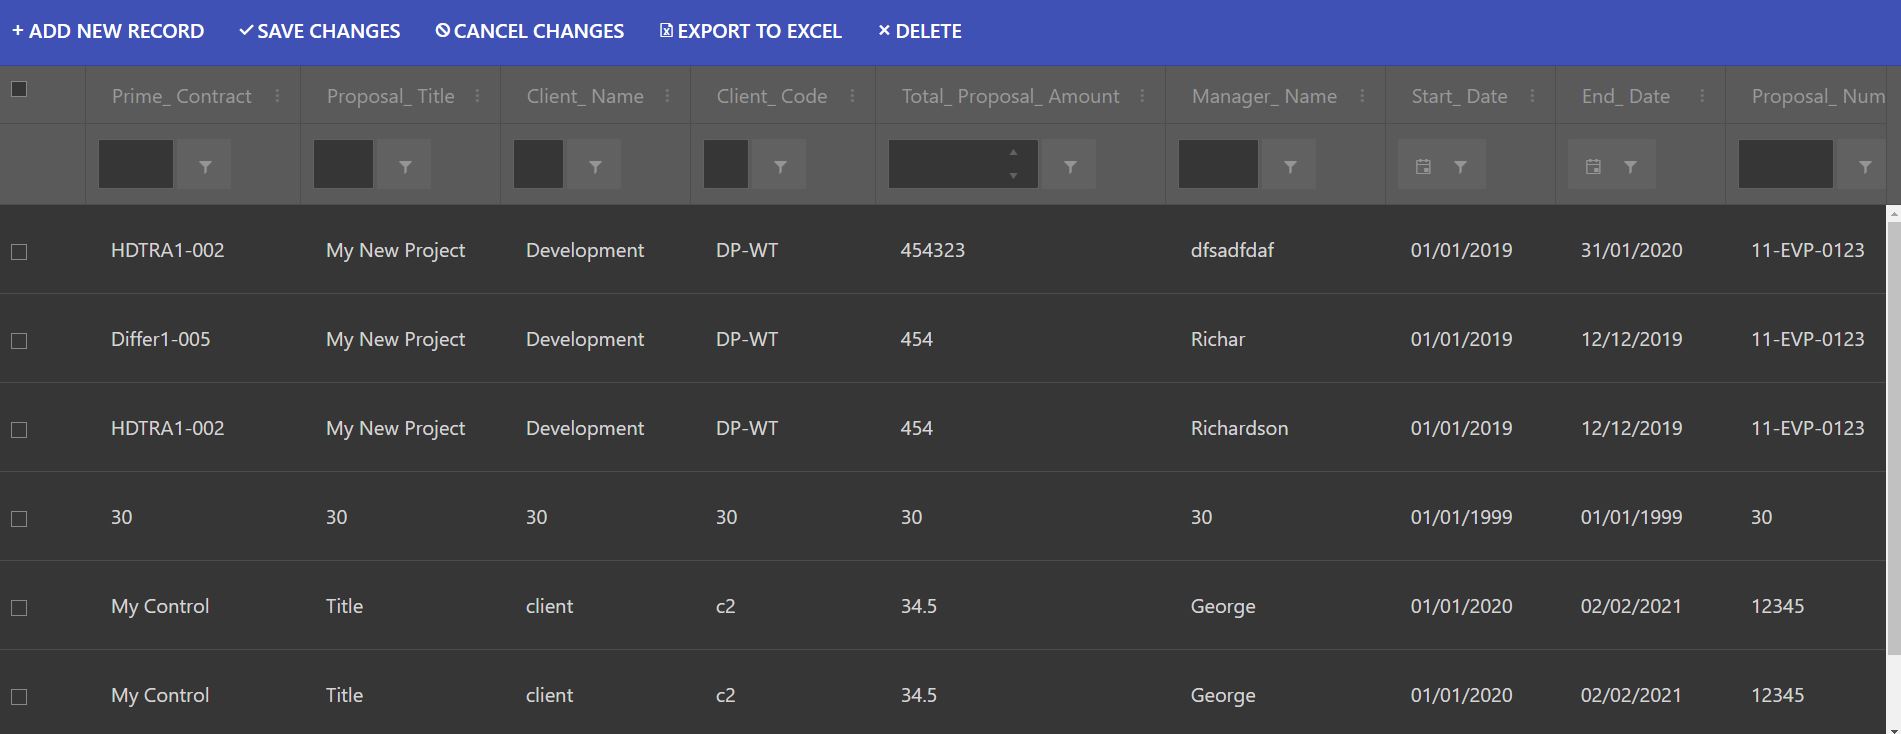Focus the Prime_Contract filter text box
Viewport: 1901px width, 734px height.
(136, 164)
